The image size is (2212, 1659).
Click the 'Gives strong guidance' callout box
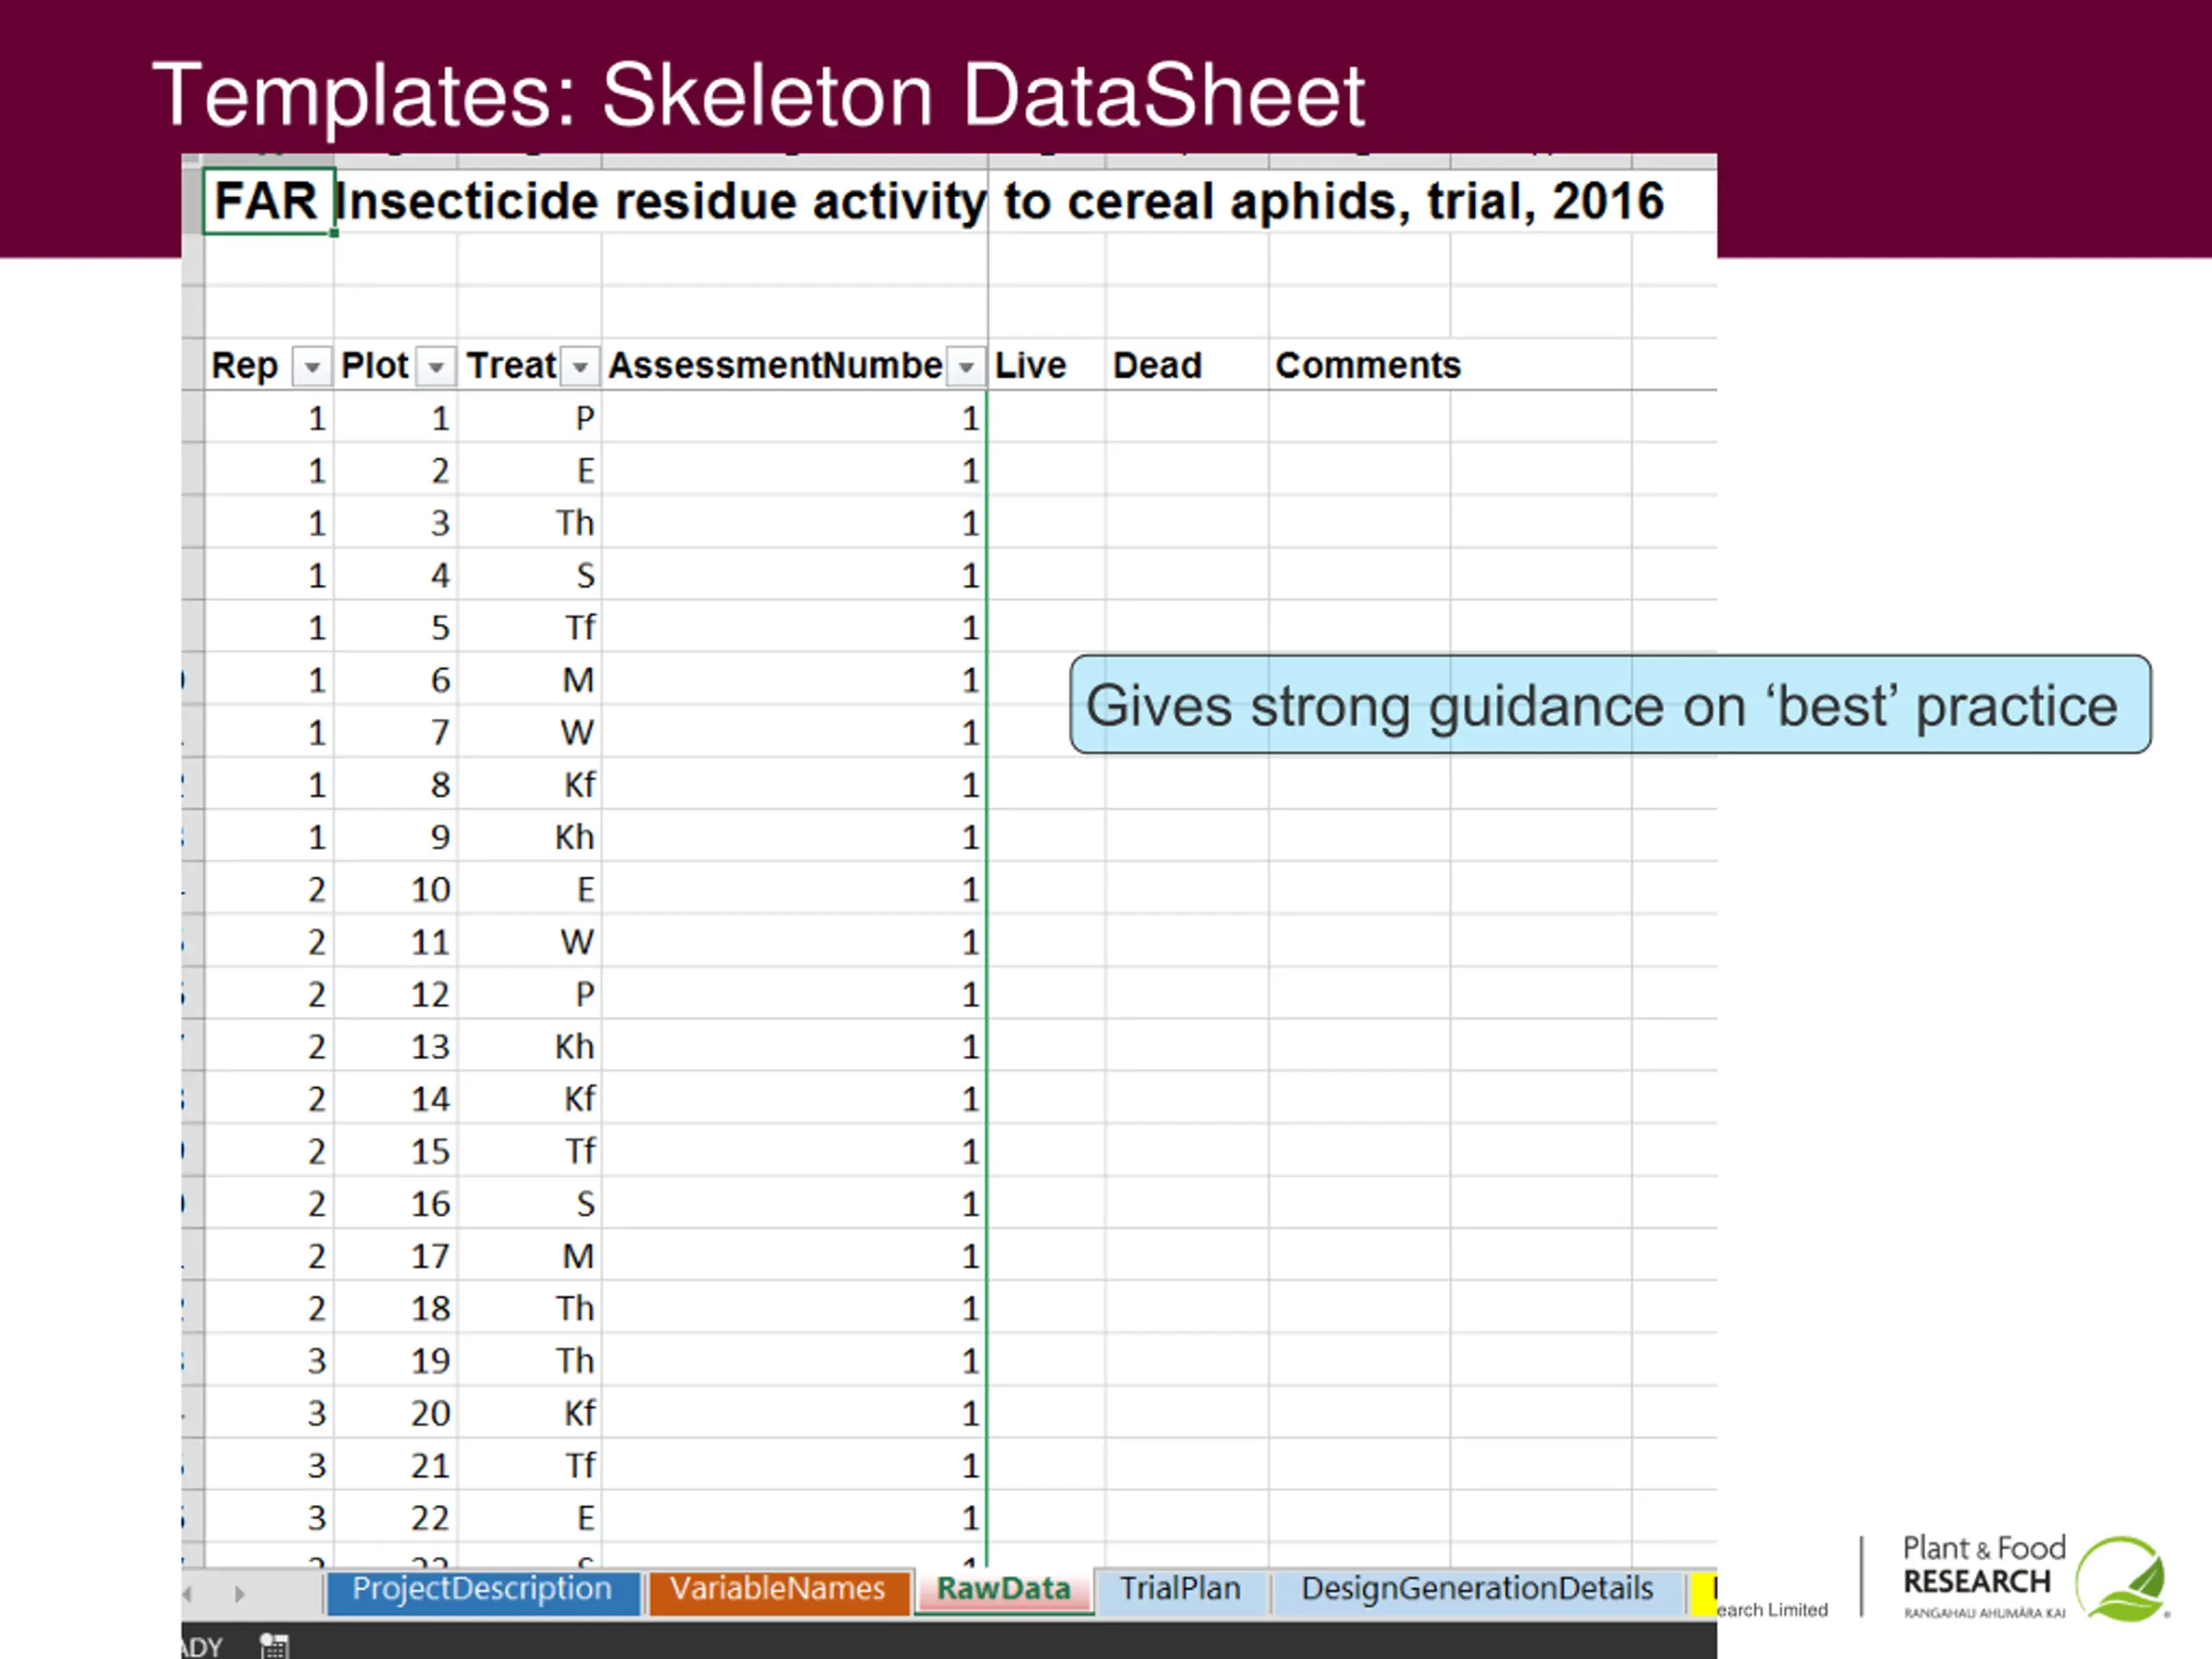tap(1609, 705)
